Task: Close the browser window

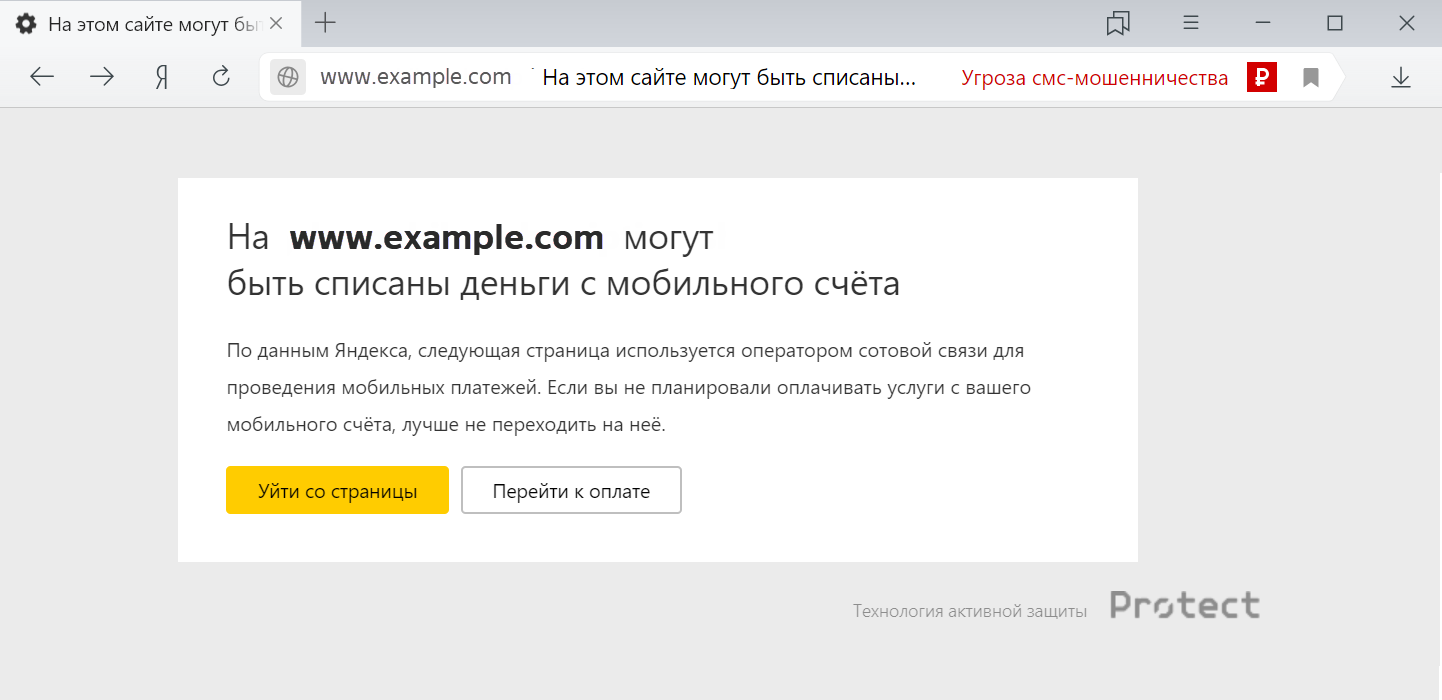Action: (1407, 23)
